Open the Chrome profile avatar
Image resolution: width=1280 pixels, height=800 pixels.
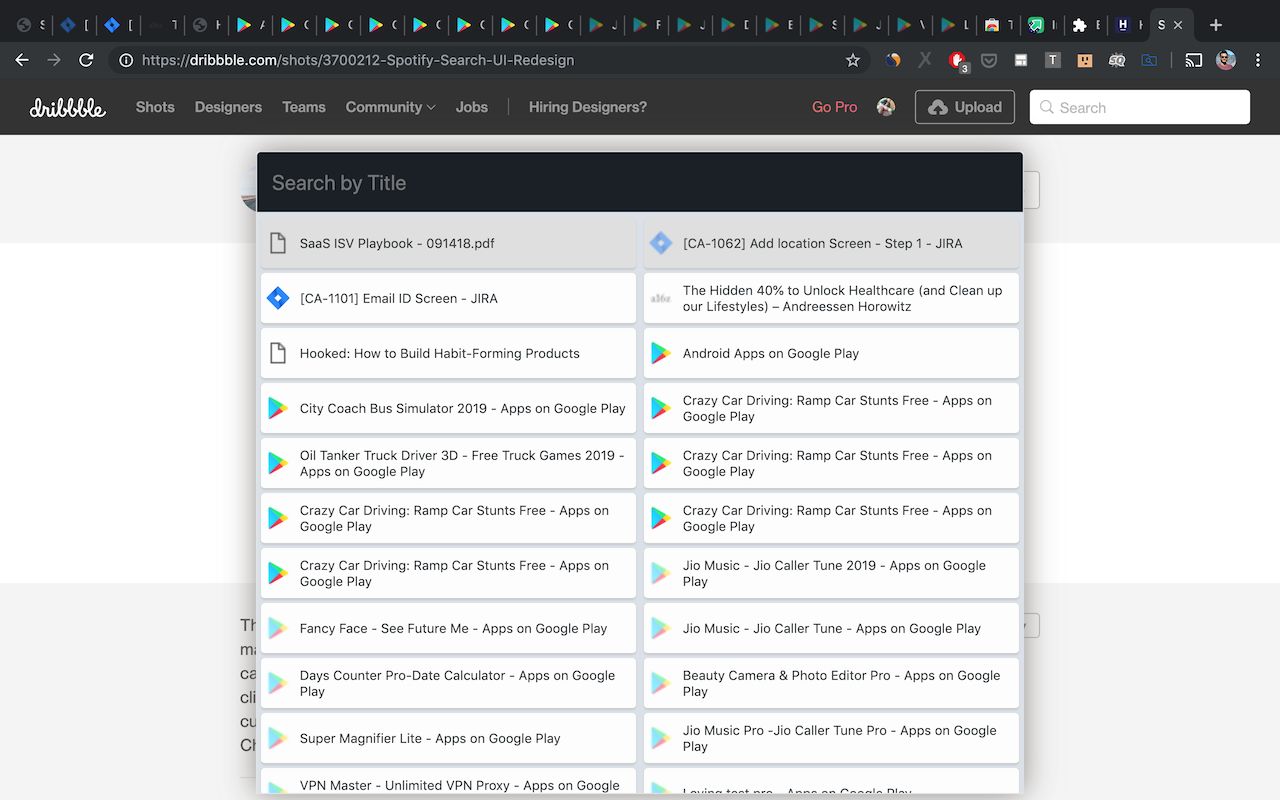pos(1226,60)
